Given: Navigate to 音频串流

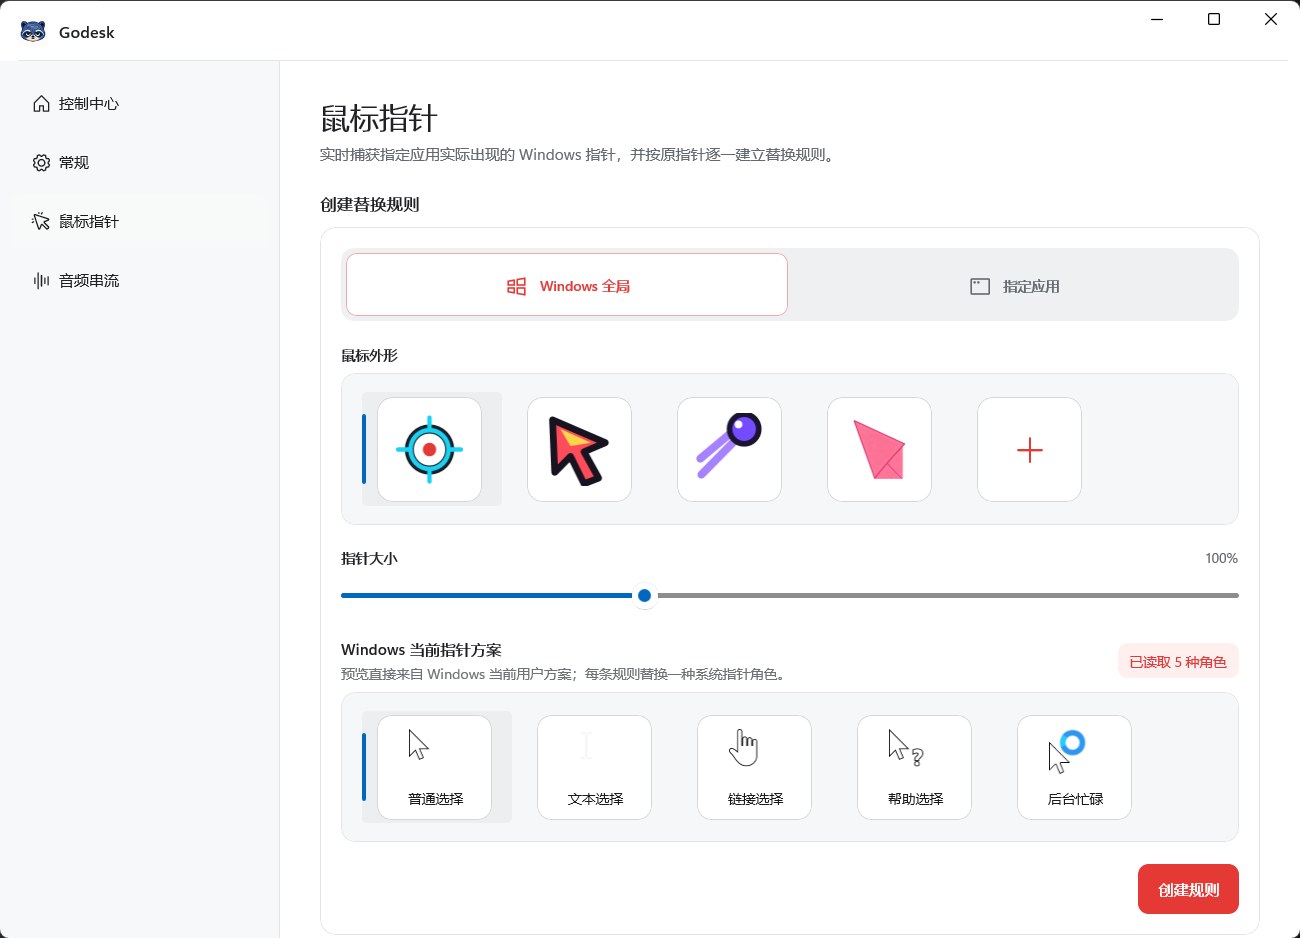Looking at the screenshot, I should point(140,281).
